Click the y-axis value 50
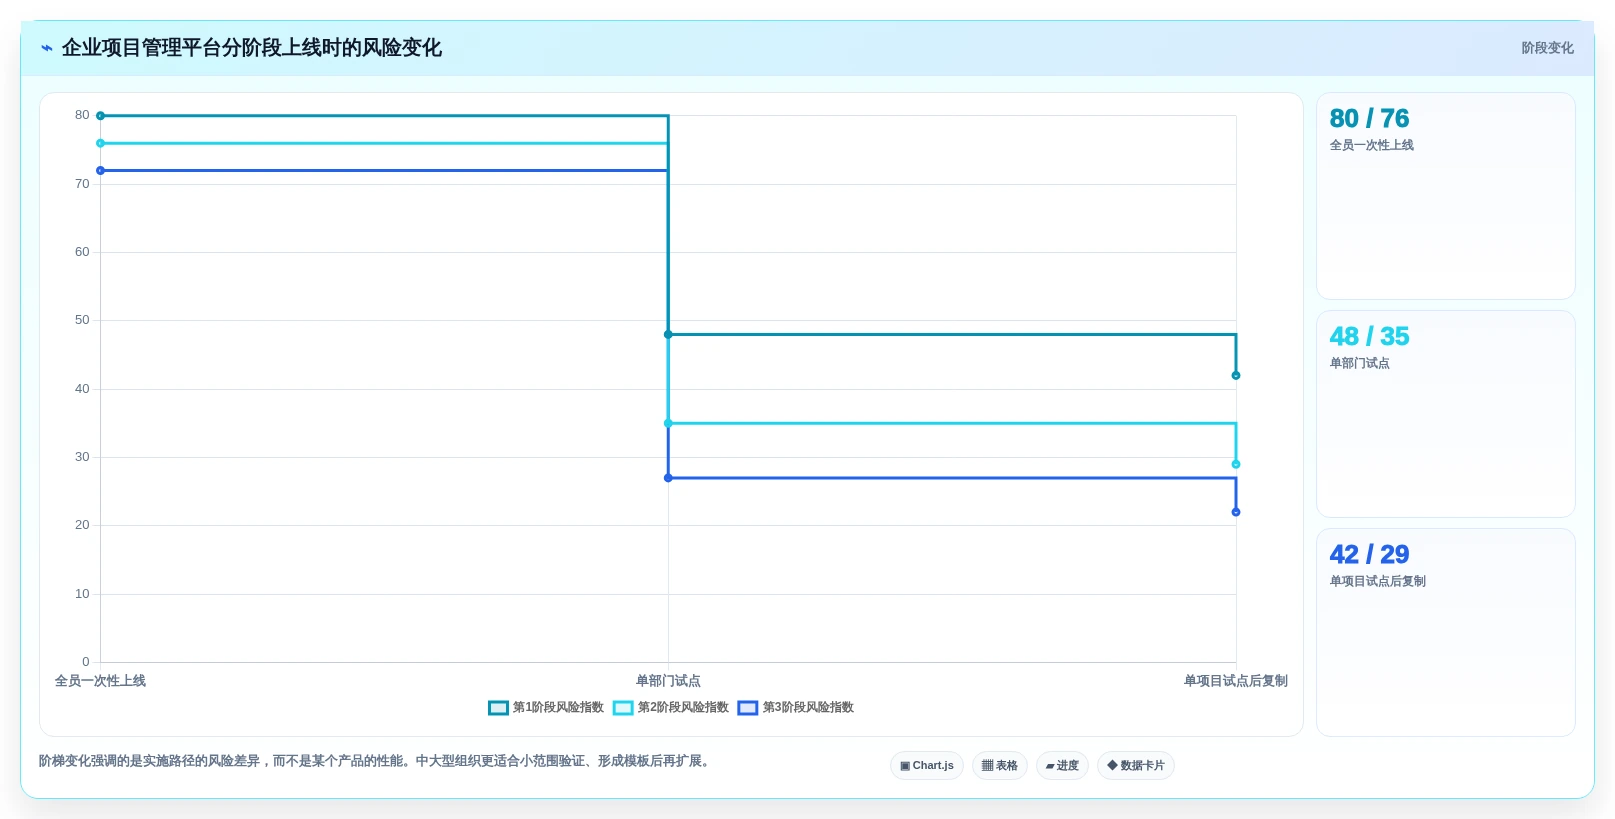Image resolution: width=1615 pixels, height=819 pixels. pos(82,320)
